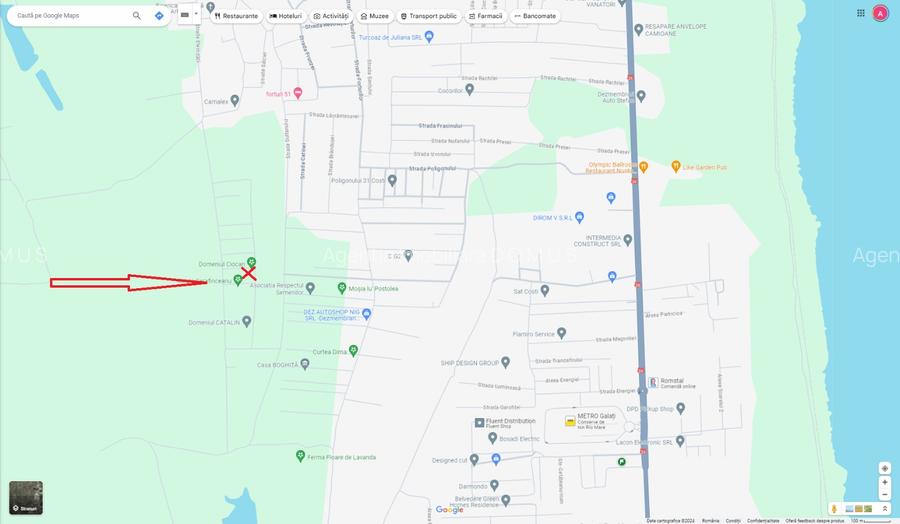The height and width of the screenshot is (524, 900).
Task: Center map on my location
Action: coord(884,468)
